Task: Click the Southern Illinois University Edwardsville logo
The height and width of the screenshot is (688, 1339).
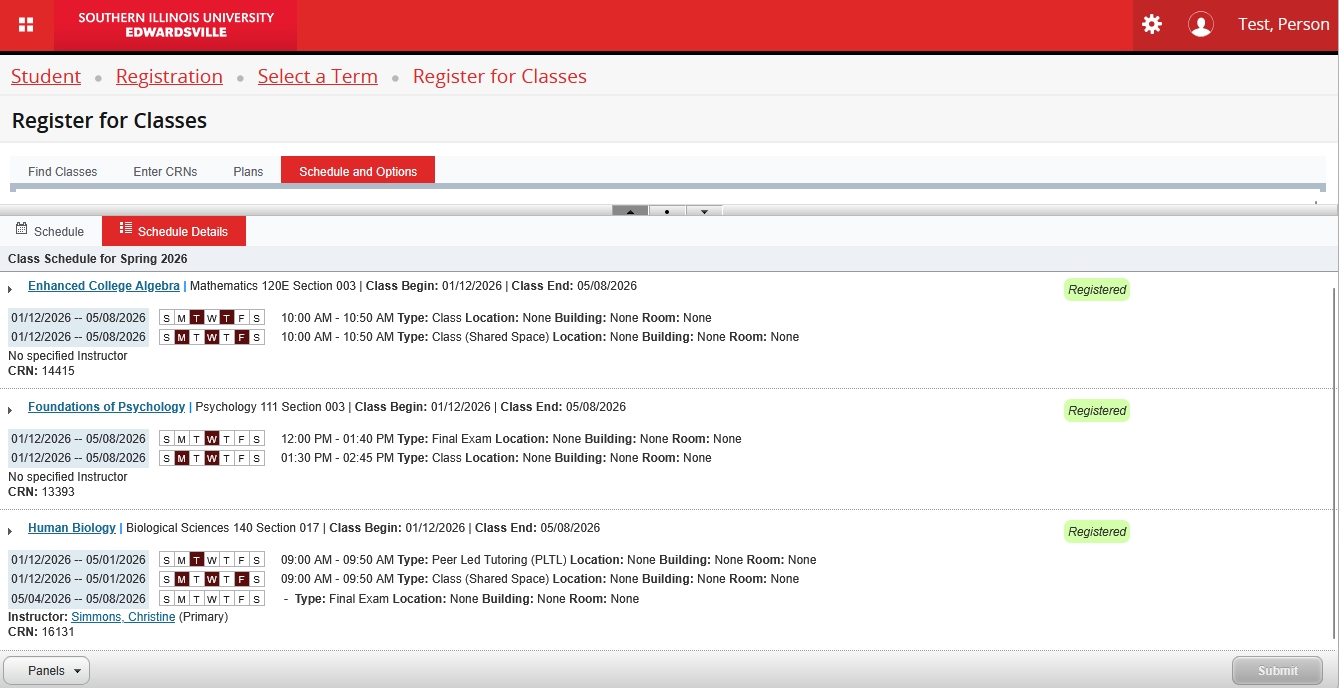Action: coord(176,25)
